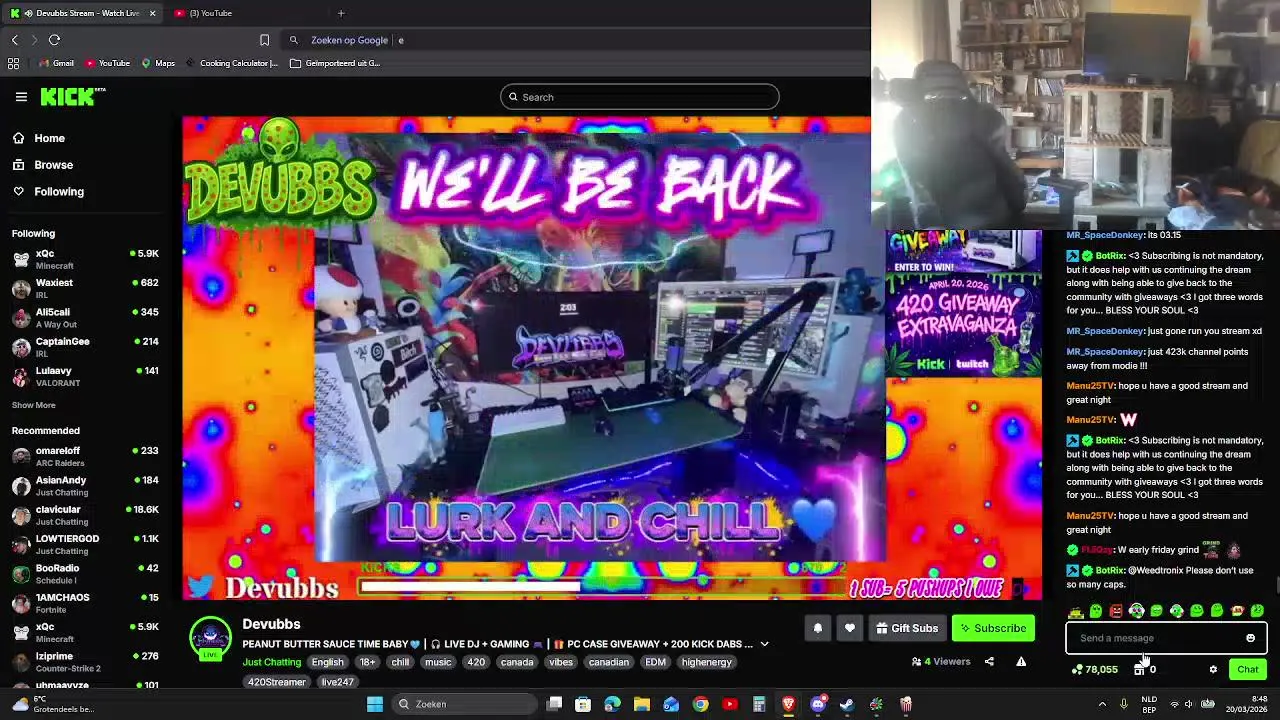Screen dimensions: 1280x720
Task: Open Browse in Kick sidebar
Action: 53,165
